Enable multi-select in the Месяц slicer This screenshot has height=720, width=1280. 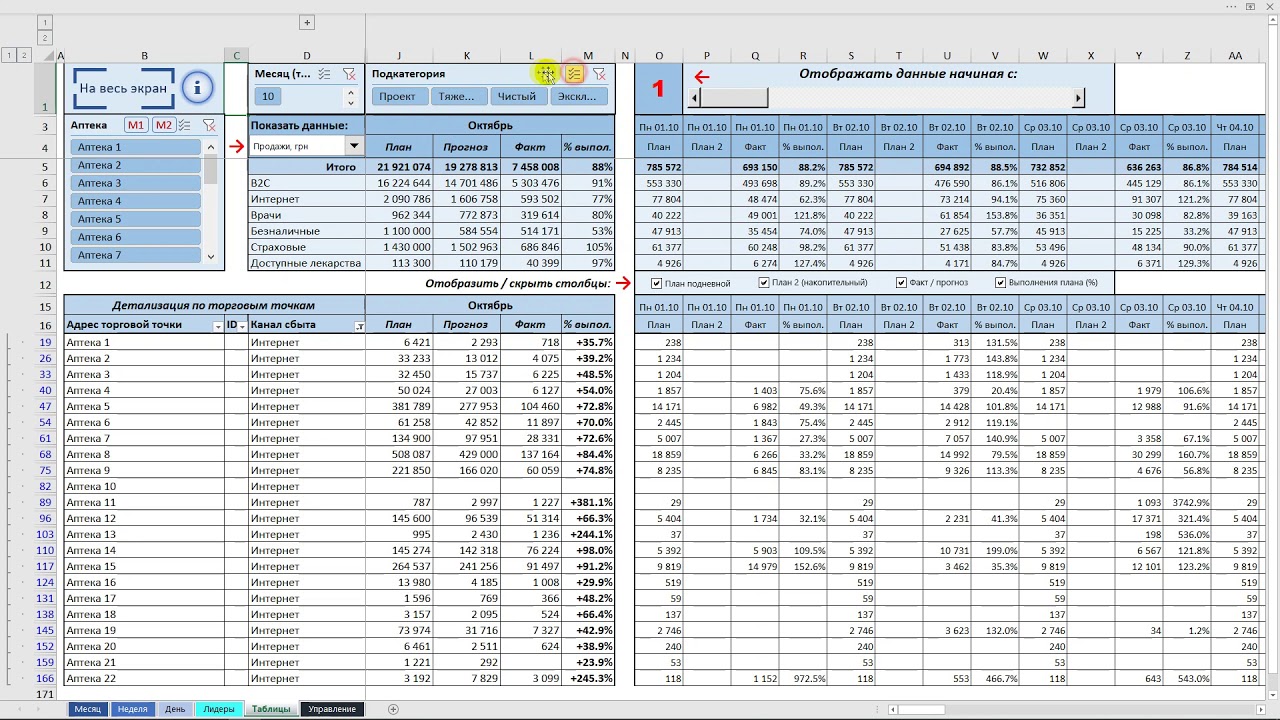[325, 74]
